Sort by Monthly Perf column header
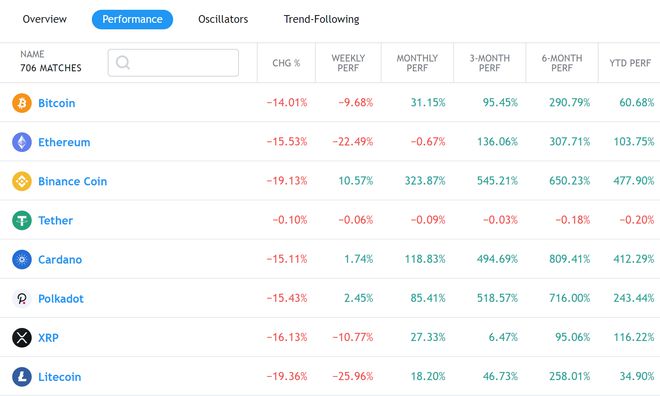The image size is (660, 396). (x=417, y=63)
